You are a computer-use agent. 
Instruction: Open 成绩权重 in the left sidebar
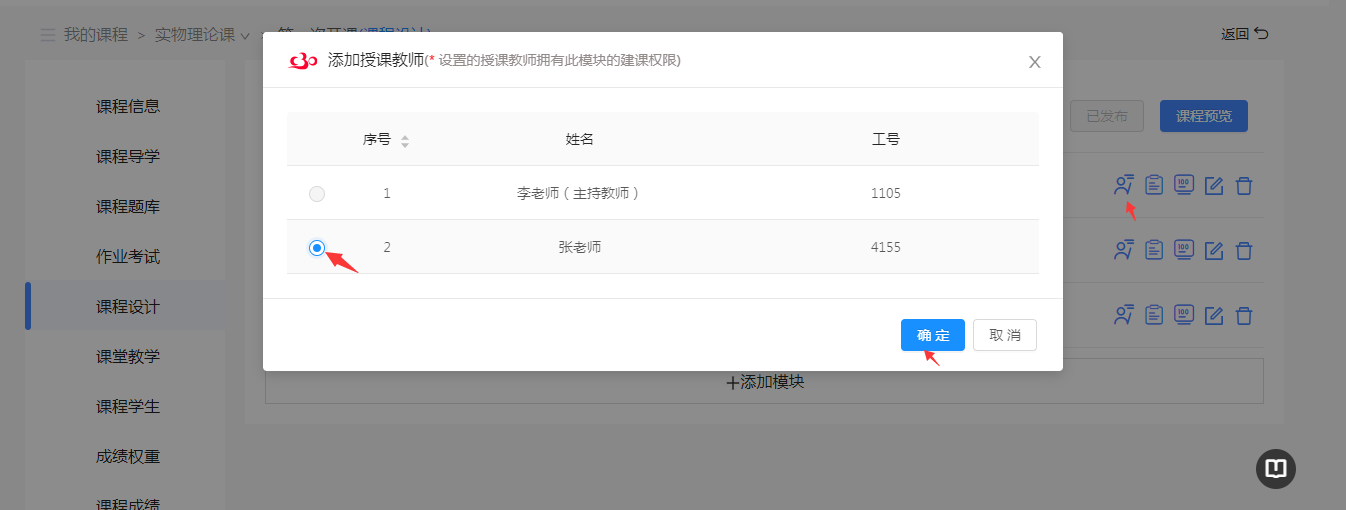(128, 456)
